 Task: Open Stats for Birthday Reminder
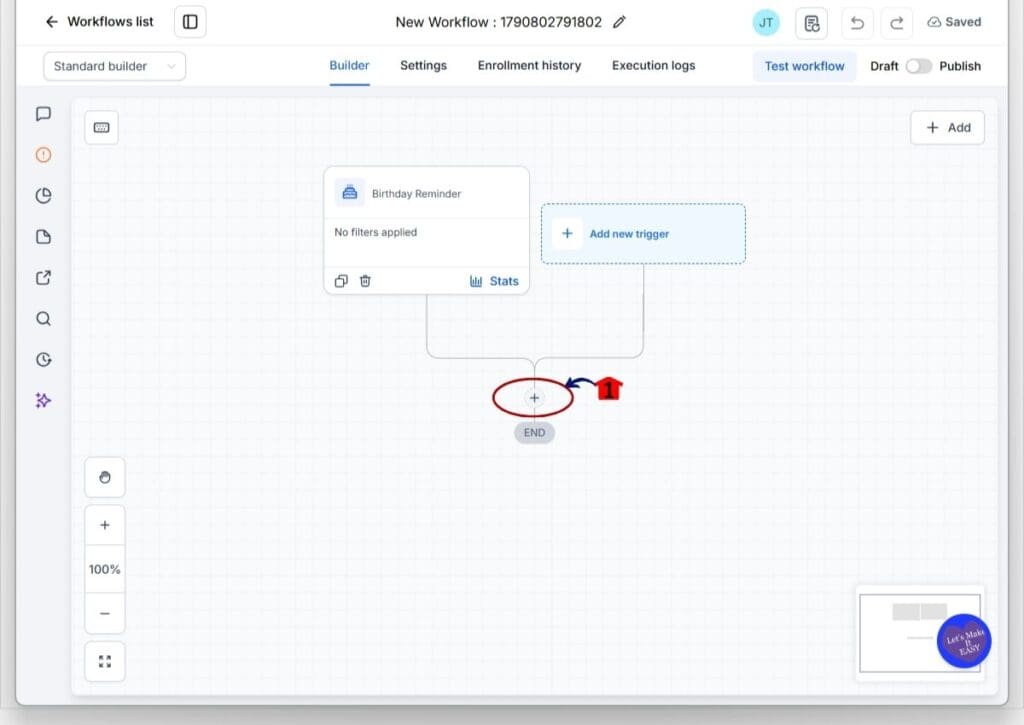(x=494, y=281)
